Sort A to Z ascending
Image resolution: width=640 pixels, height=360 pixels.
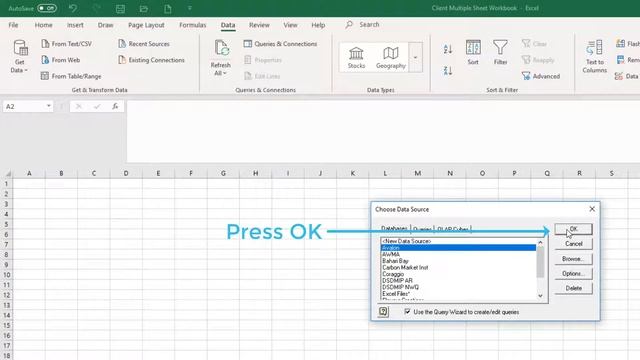click(x=448, y=49)
